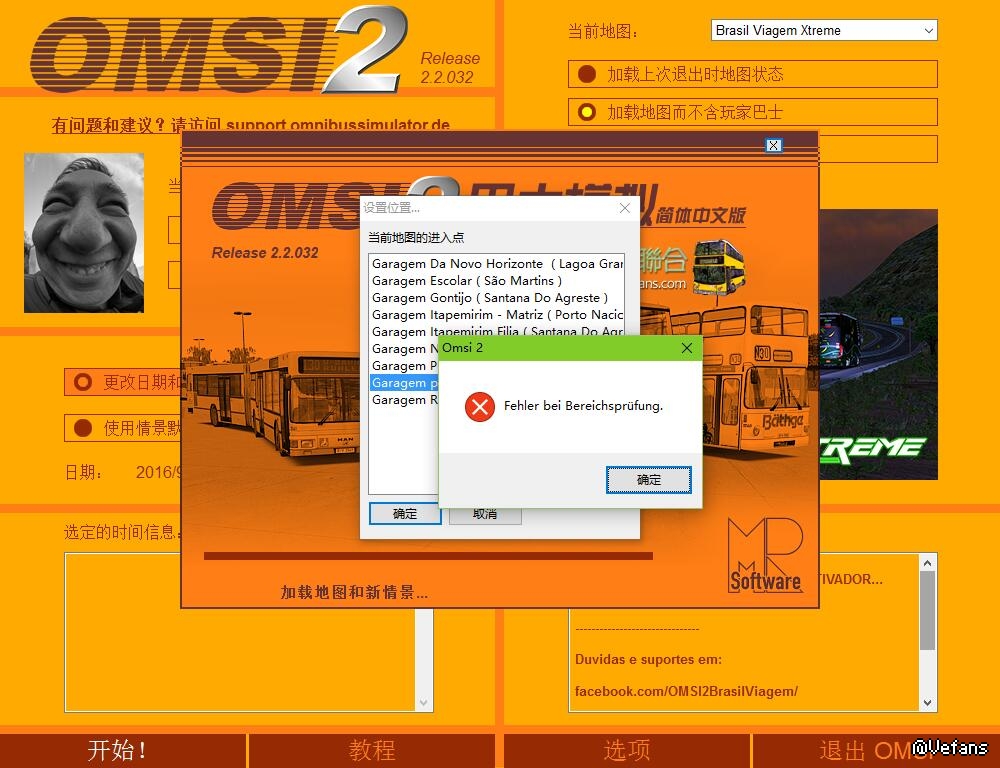The width and height of the screenshot is (1000, 768).
Task: Open the Brasil Viagem Xtreme map dropdown
Action: pyautogui.click(x=824, y=30)
